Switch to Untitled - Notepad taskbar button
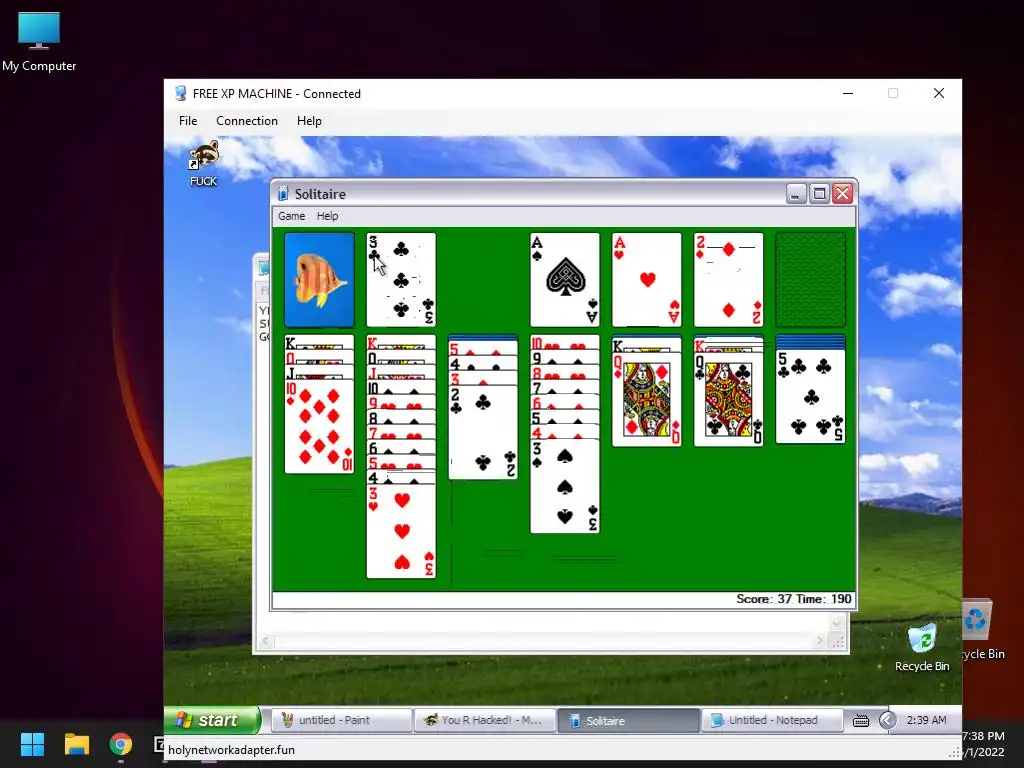 771,720
